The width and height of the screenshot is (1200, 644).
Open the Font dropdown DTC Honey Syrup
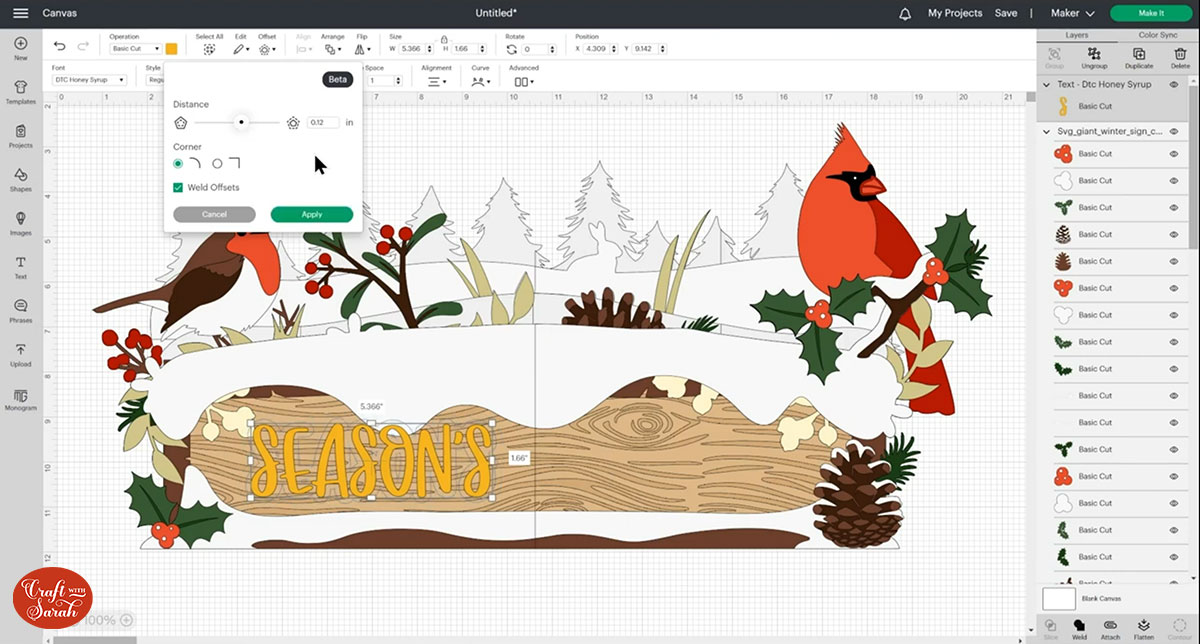[90, 80]
